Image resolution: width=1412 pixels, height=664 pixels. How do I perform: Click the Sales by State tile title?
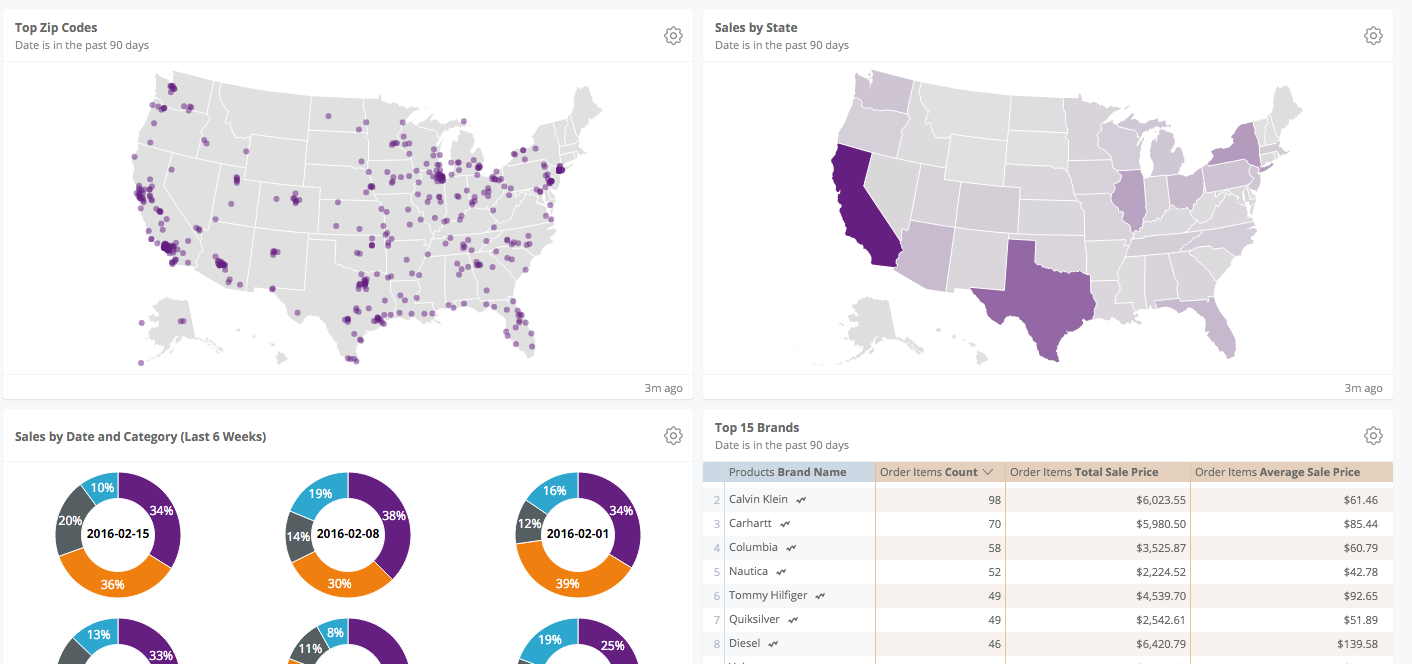pyautogui.click(x=756, y=28)
